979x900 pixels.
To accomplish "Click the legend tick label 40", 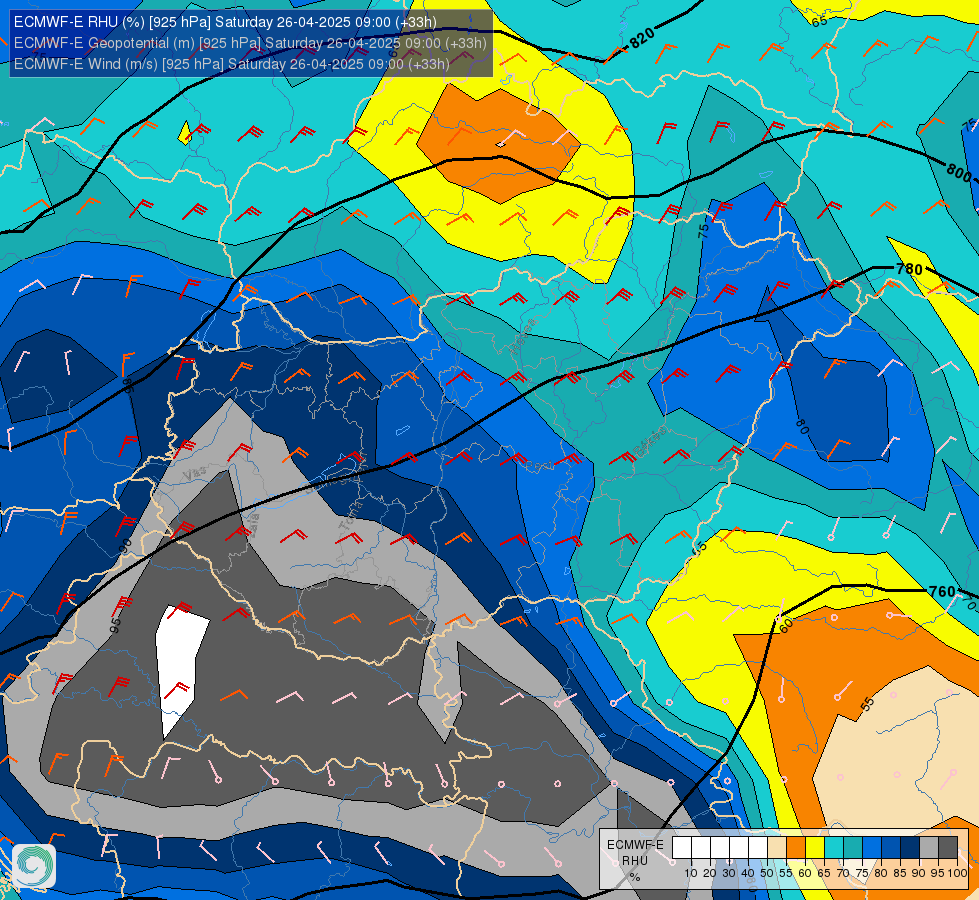I will [748, 873].
